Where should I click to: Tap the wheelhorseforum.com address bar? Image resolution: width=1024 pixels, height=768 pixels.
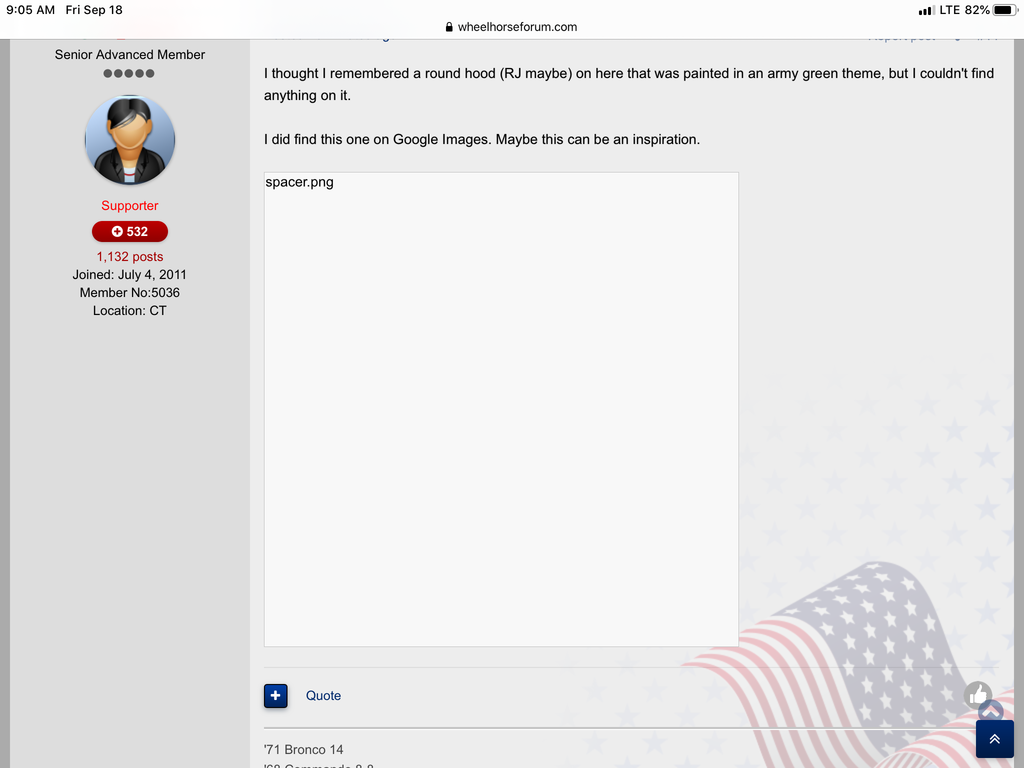(x=516, y=27)
